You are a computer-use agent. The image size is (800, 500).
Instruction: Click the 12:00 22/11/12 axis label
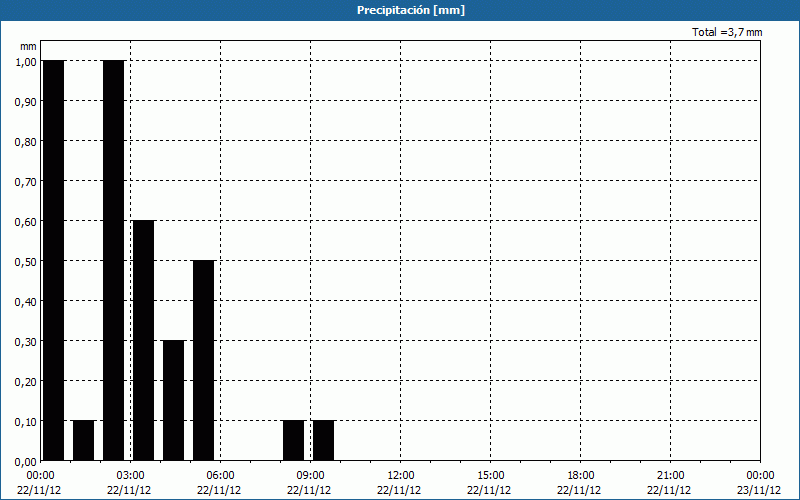(400, 483)
